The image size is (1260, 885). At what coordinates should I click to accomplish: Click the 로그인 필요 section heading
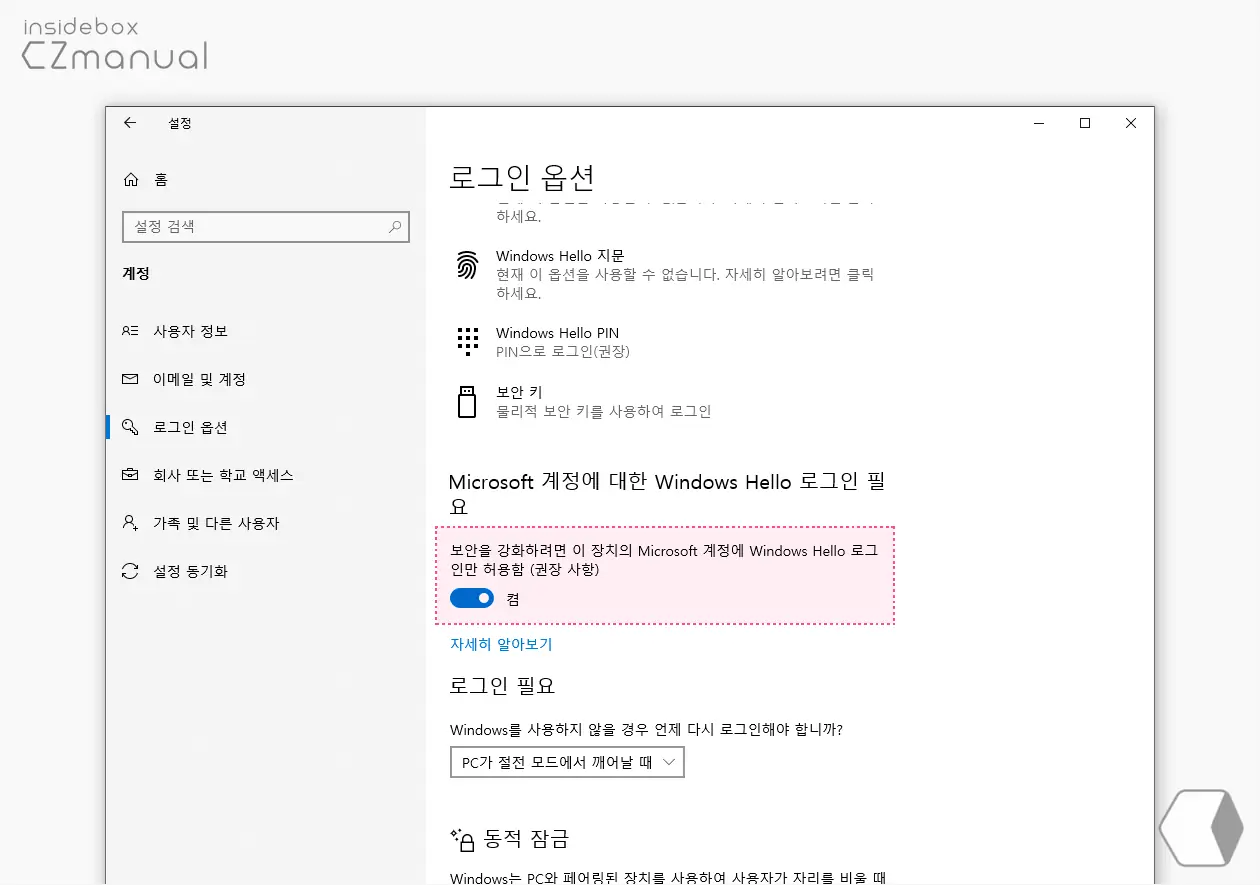pos(502,686)
